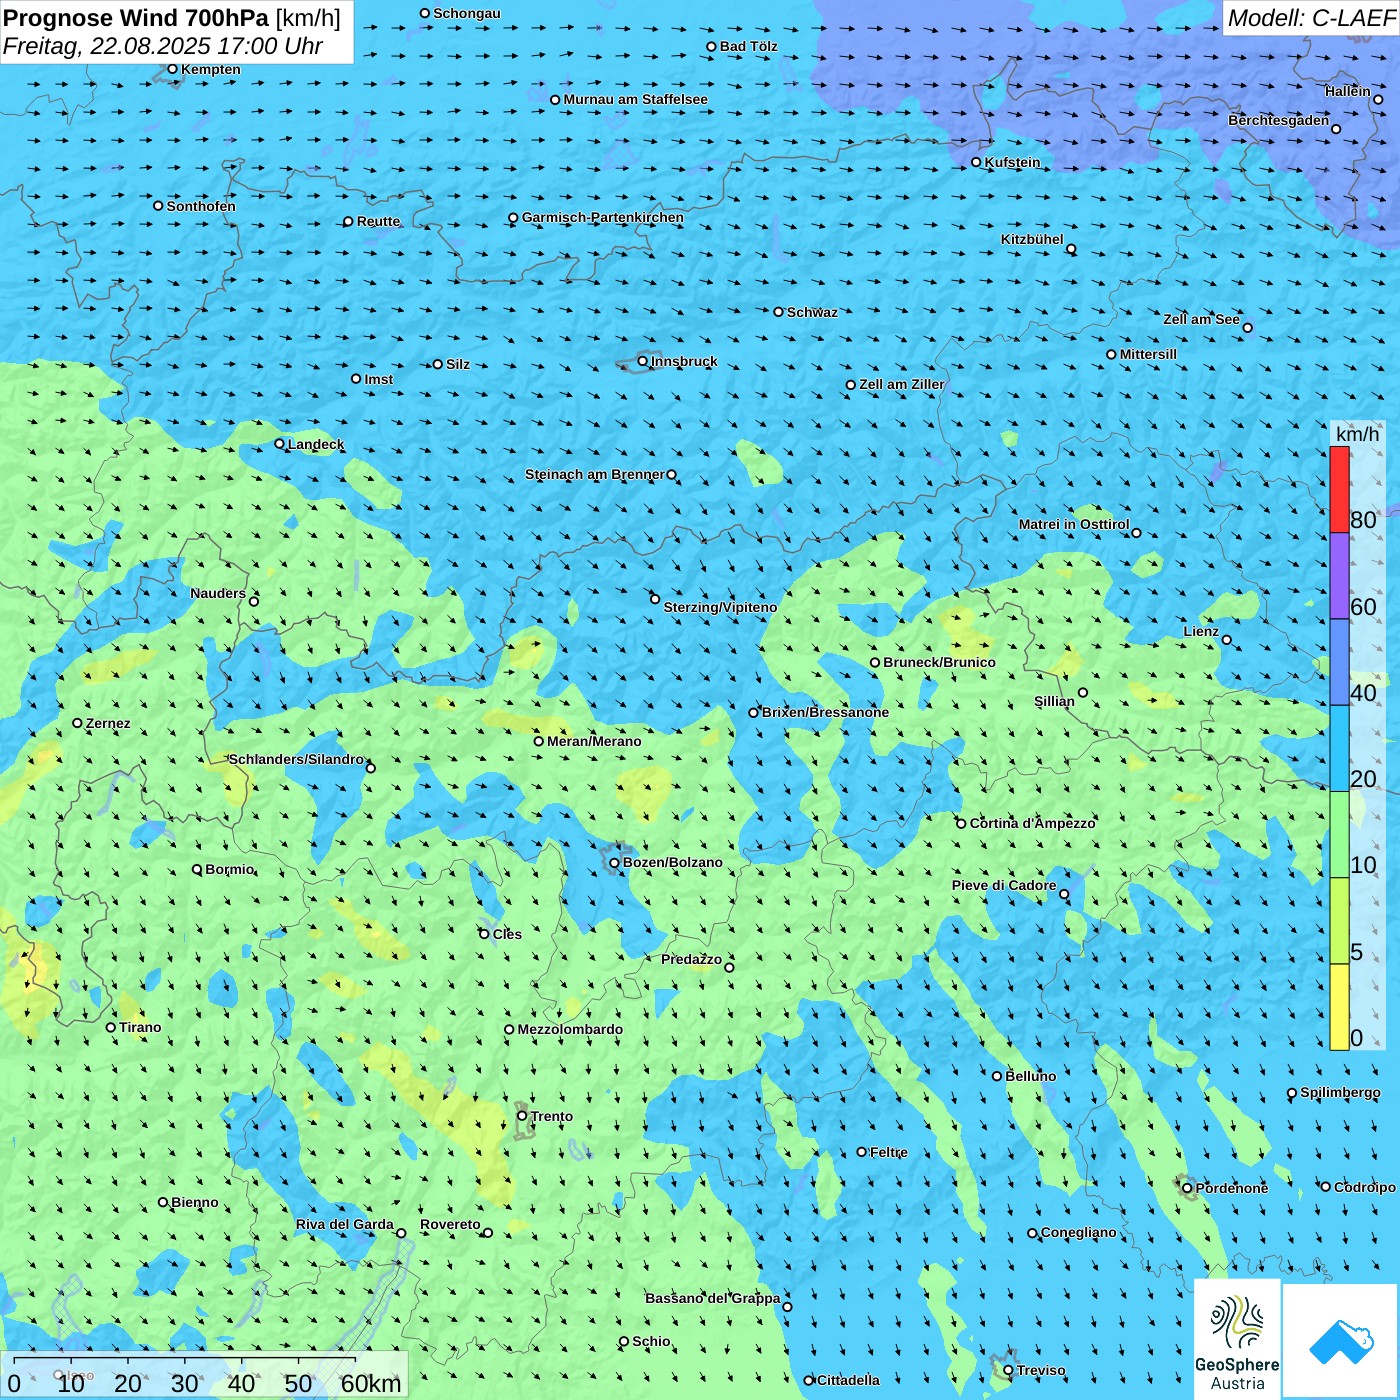This screenshot has width=1400, height=1400.
Task: Click the "Bassano del Grappa" map label
Action: 713,1298
